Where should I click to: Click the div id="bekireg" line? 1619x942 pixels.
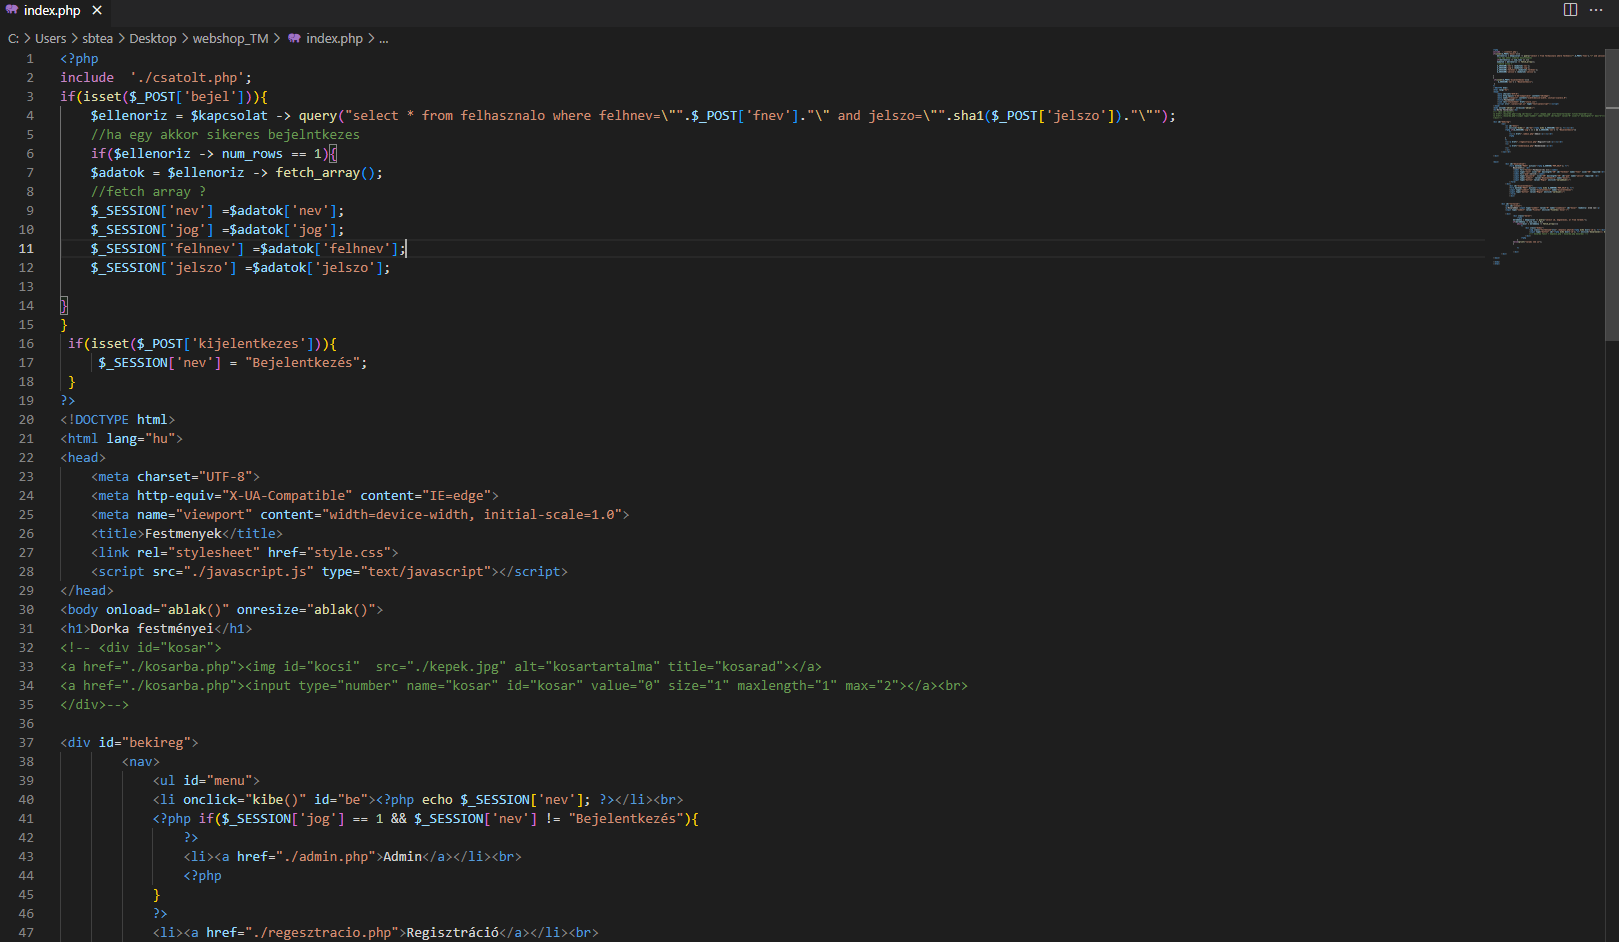[x=129, y=743]
